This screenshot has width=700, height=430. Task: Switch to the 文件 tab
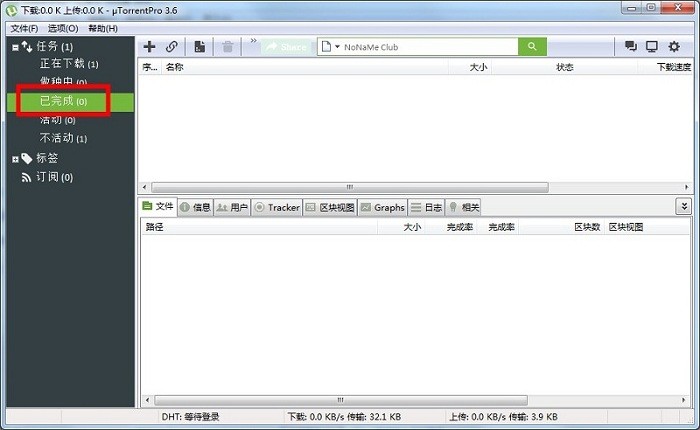pyautogui.click(x=158, y=206)
